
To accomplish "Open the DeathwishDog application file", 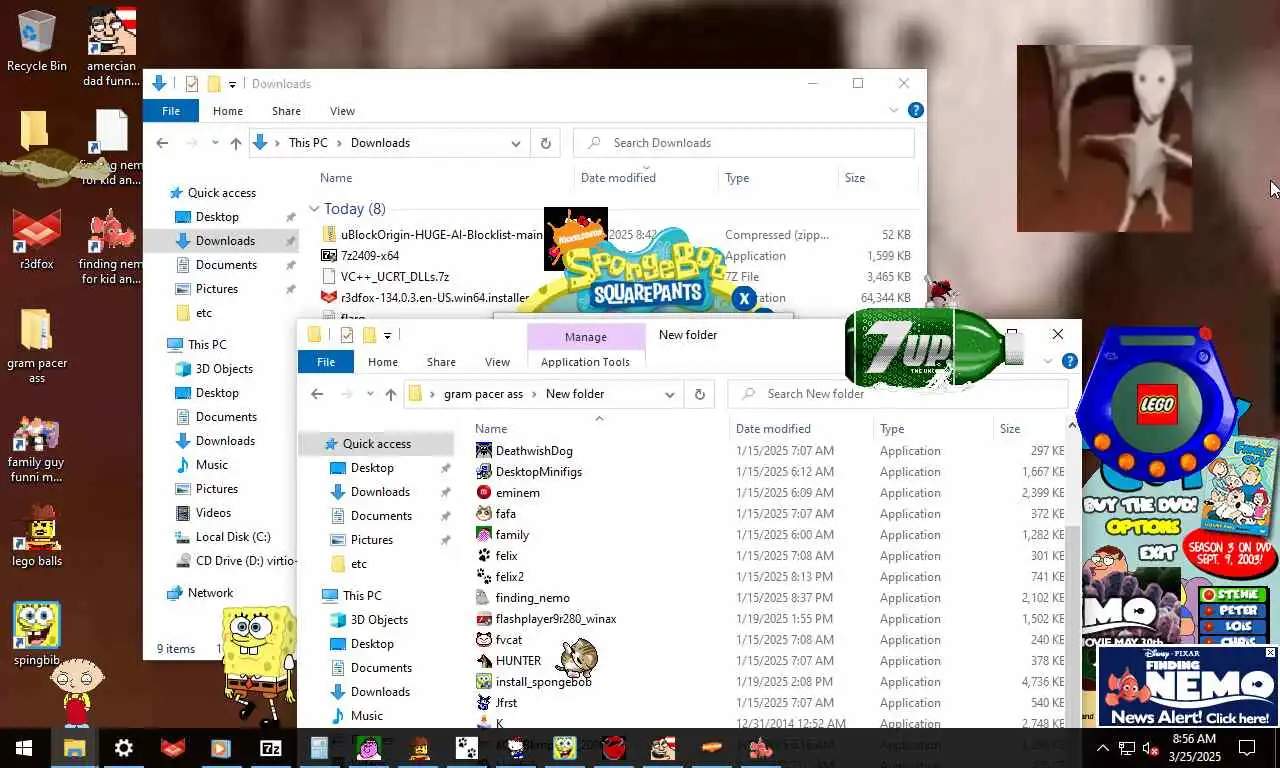I will tap(534, 451).
